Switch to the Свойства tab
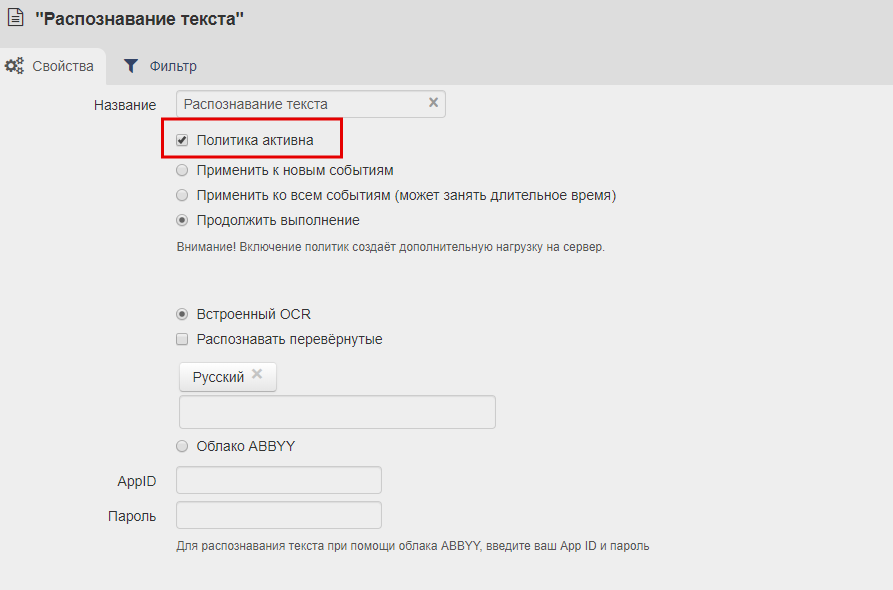This screenshot has width=893, height=590. pos(52,66)
